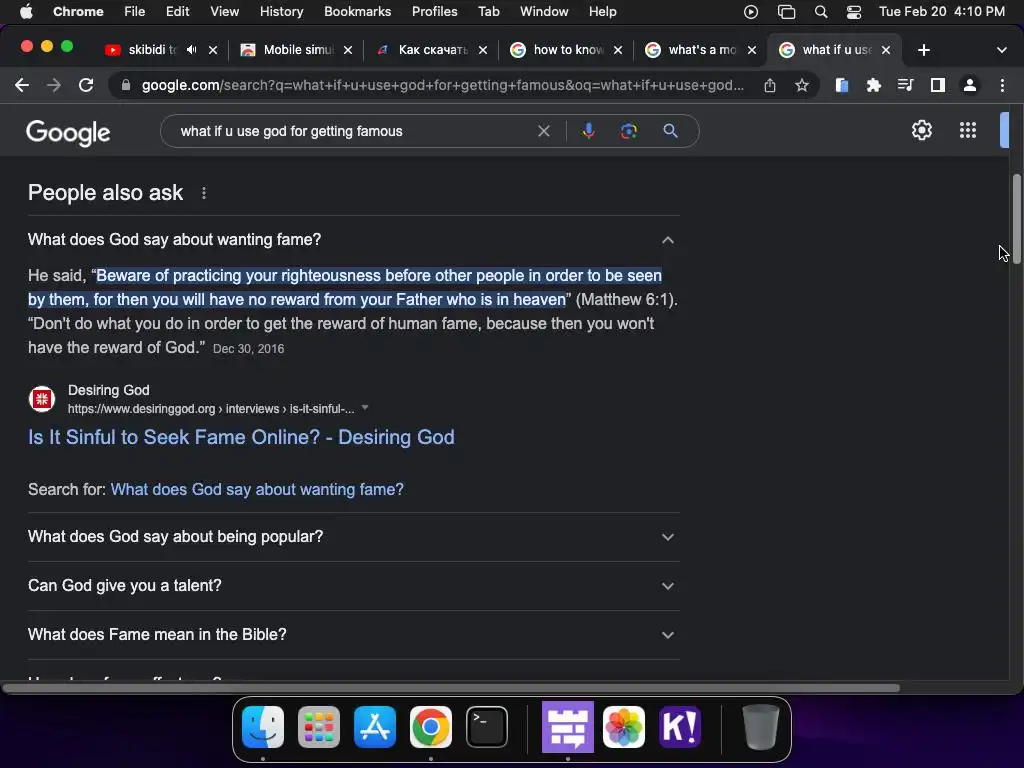The height and width of the screenshot is (768, 1024).
Task: Go forward to next page
Action: (54, 85)
